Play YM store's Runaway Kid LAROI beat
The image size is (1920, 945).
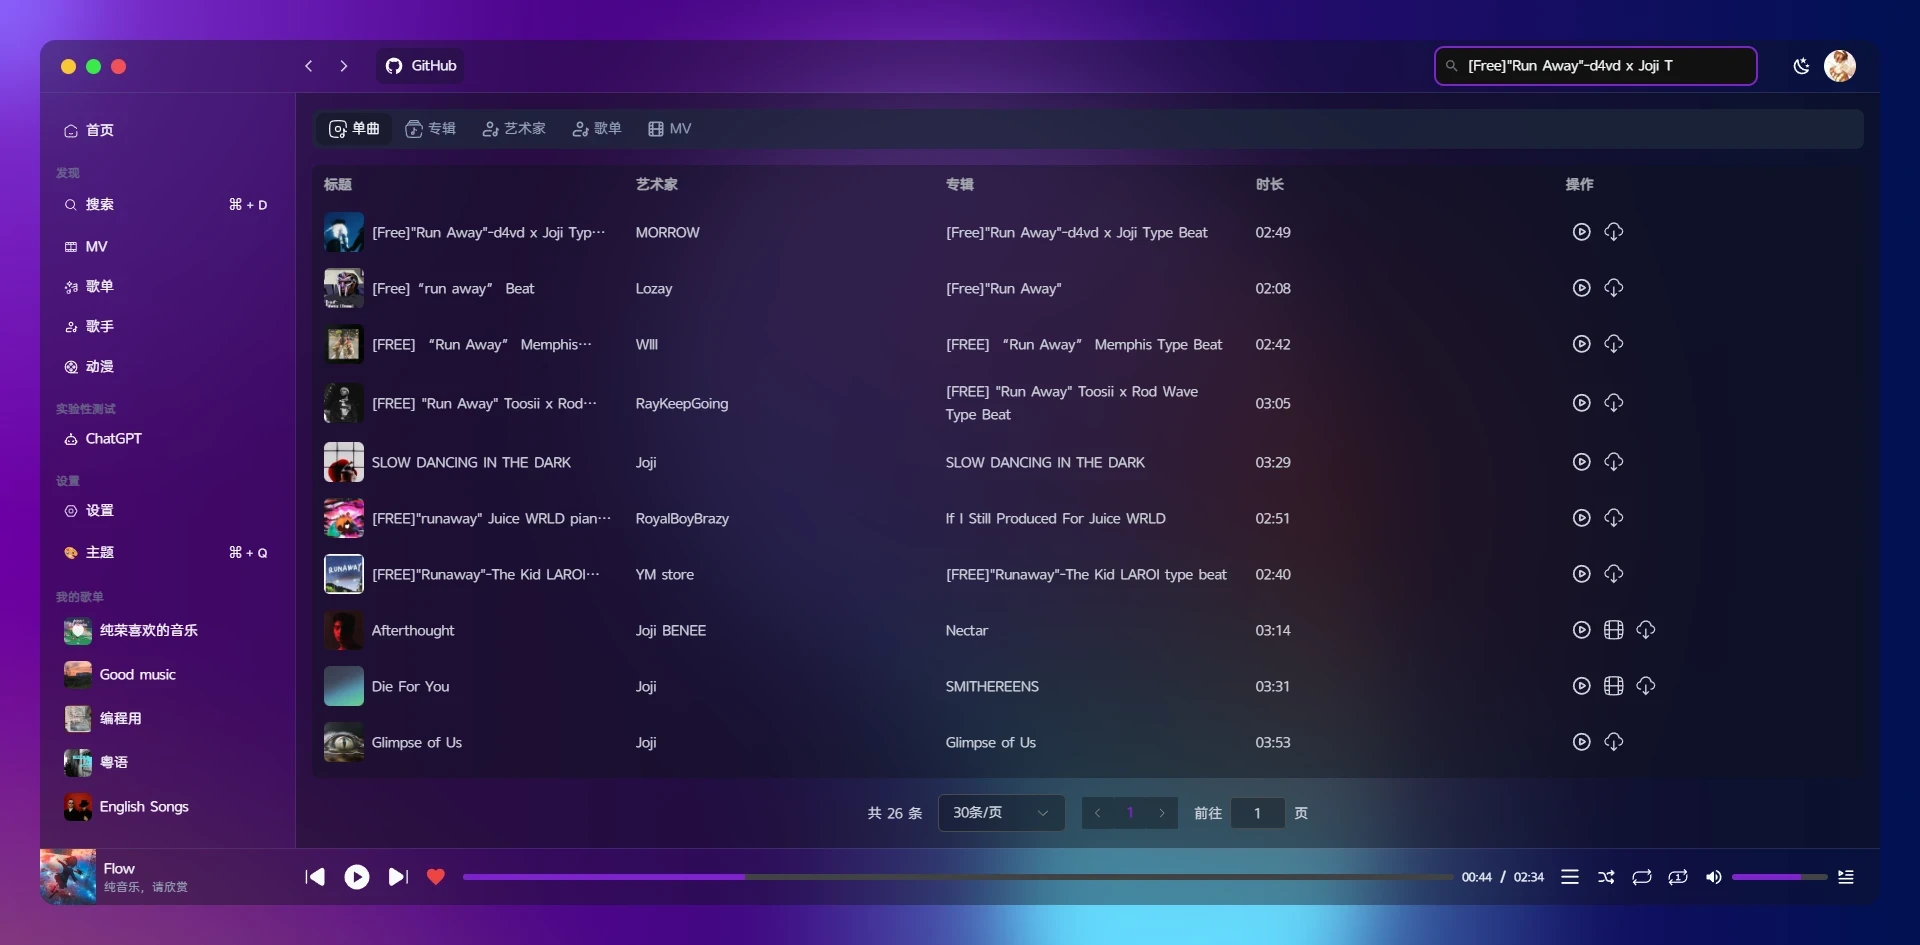click(1581, 574)
